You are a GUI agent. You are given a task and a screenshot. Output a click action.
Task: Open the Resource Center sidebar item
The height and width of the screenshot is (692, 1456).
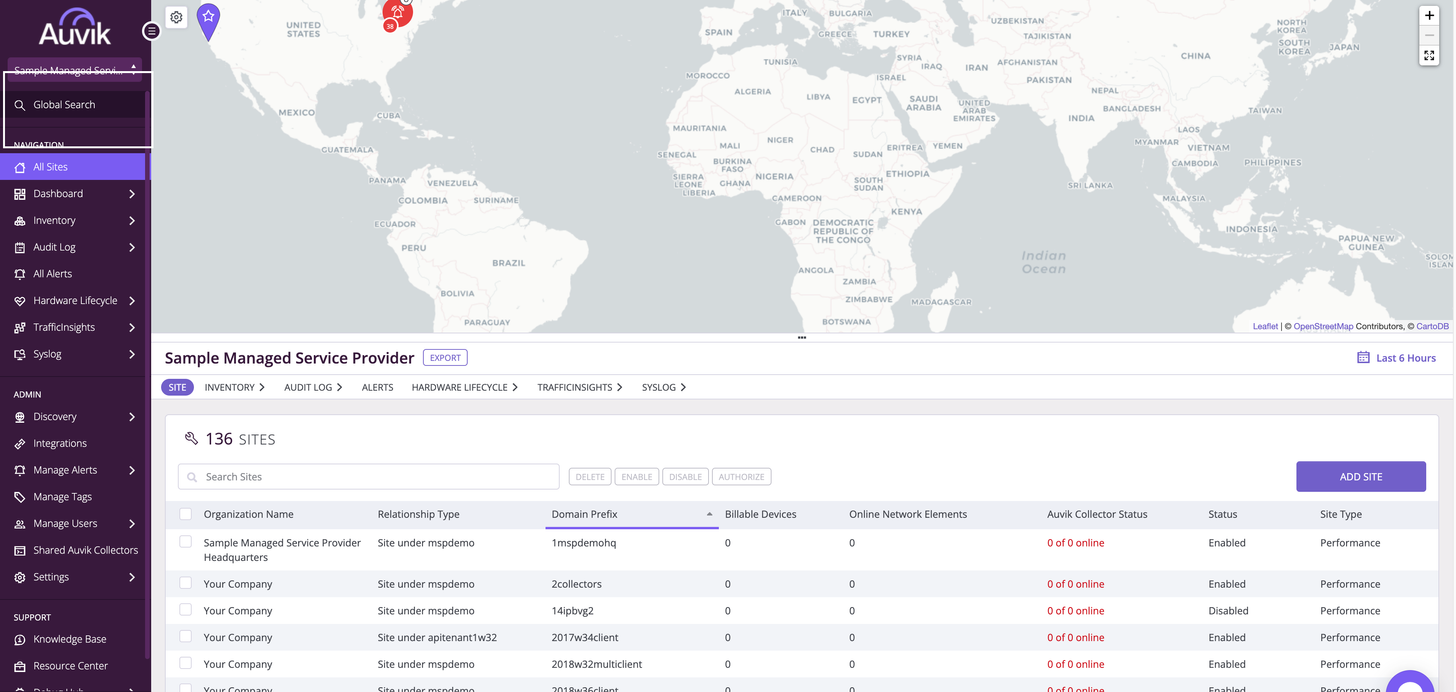(70, 666)
